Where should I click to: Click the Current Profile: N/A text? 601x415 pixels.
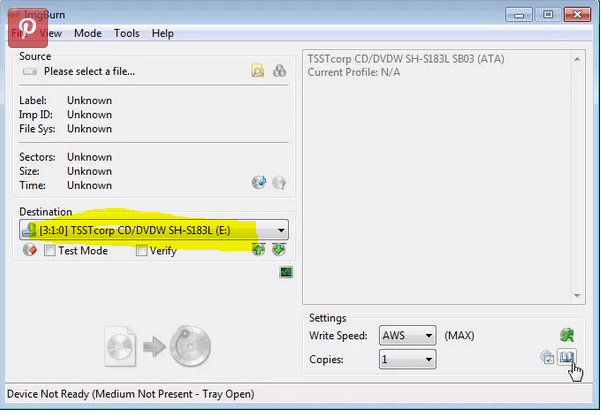(x=354, y=72)
